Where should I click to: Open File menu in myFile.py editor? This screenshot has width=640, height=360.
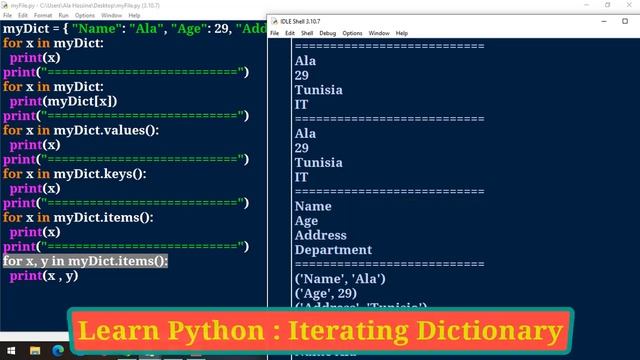pos(7,16)
